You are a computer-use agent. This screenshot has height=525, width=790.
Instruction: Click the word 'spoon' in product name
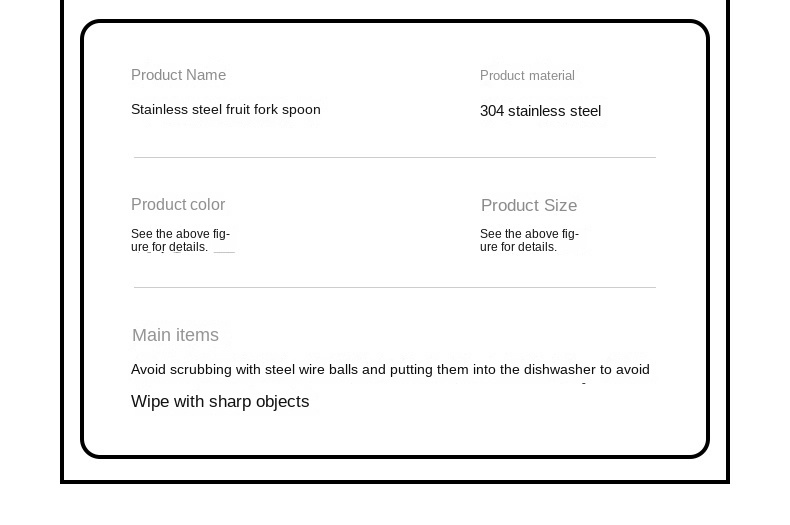(301, 110)
